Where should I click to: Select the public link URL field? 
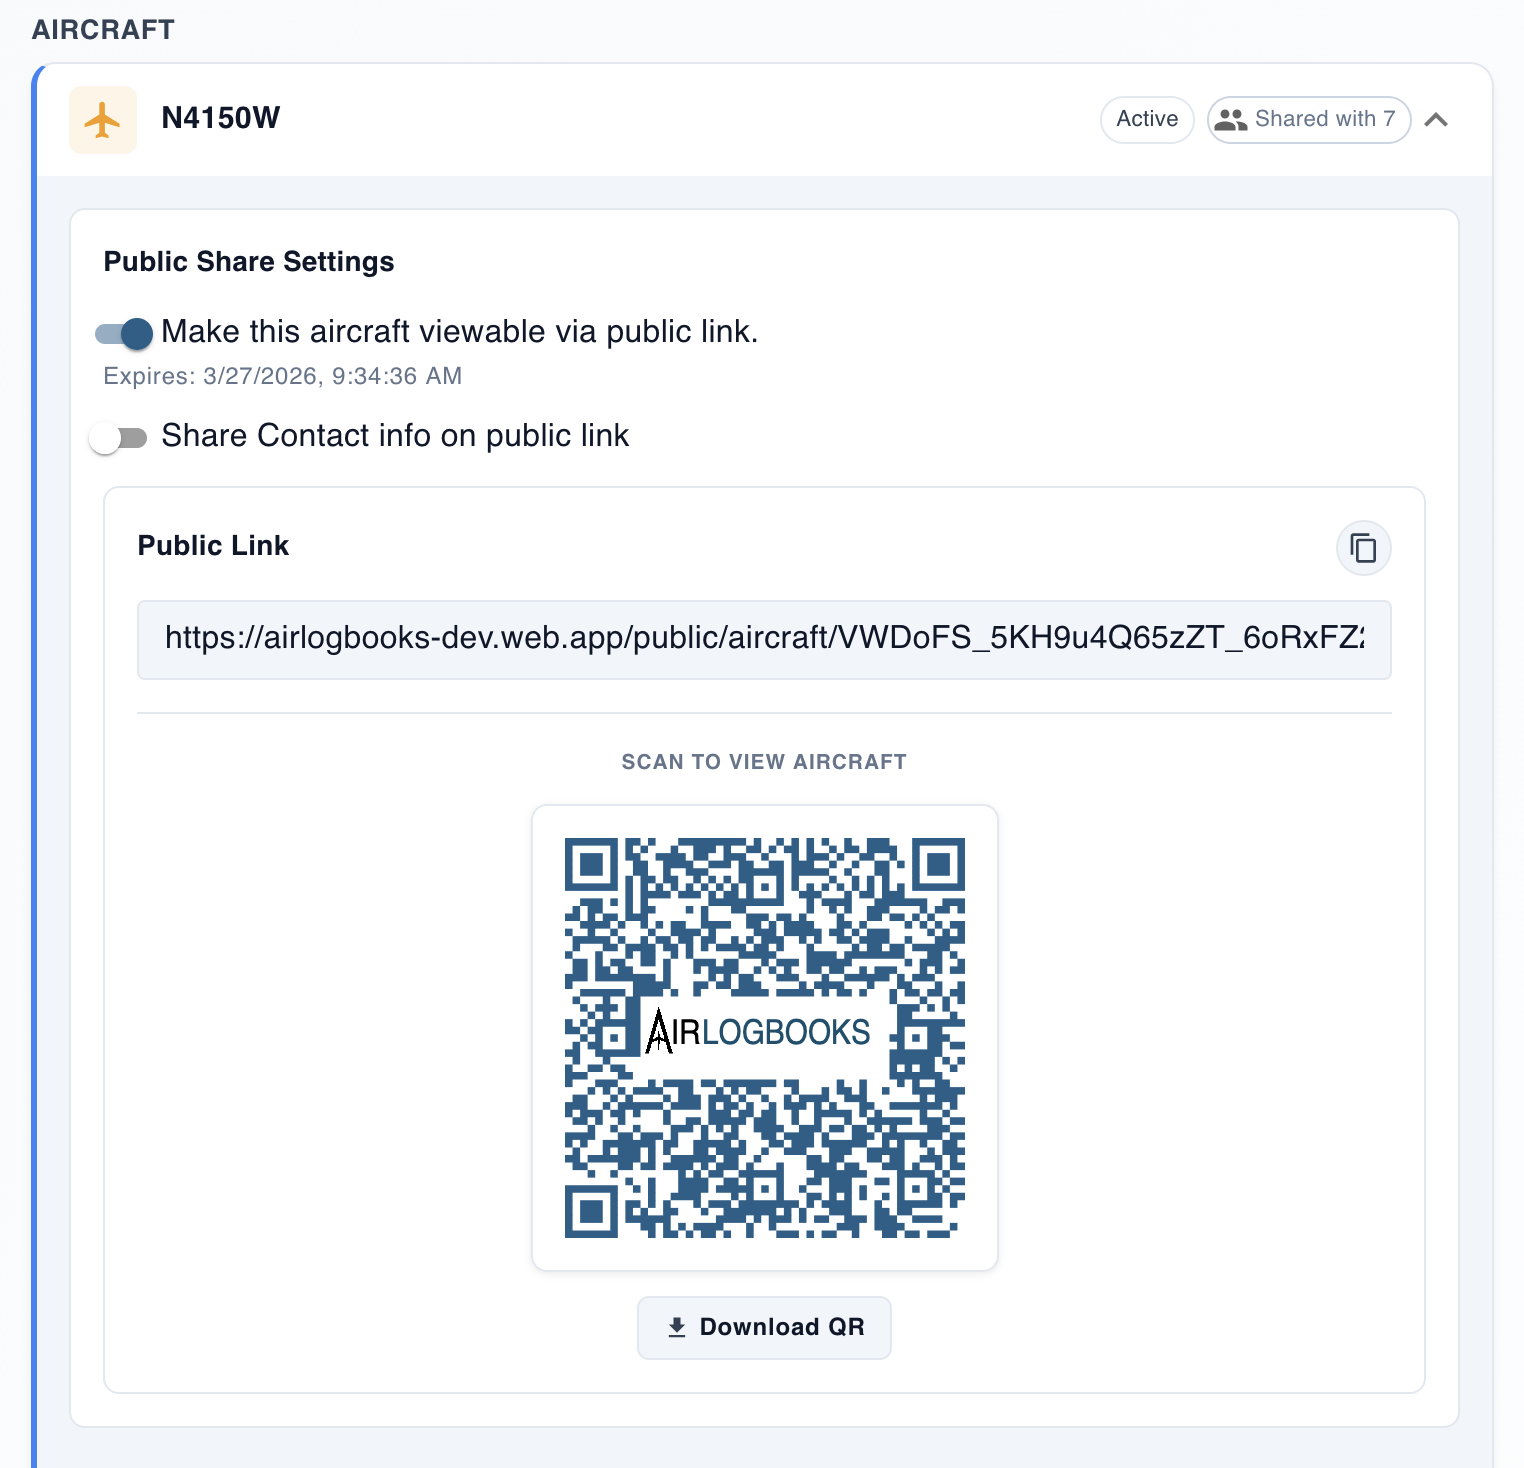764,640
